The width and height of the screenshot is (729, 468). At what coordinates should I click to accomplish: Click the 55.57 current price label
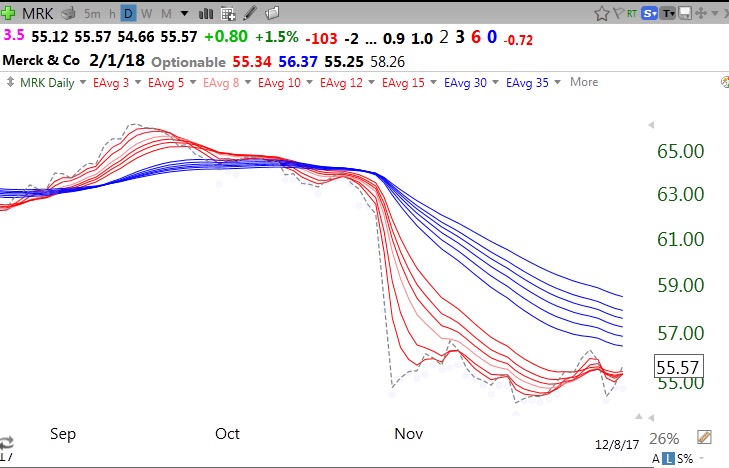(x=678, y=367)
